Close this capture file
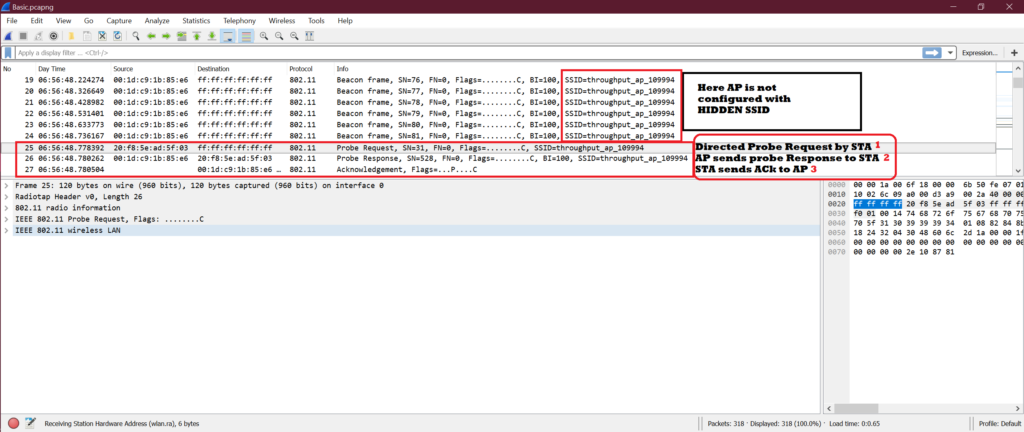This screenshot has width=1024, height=432. pos(102,36)
